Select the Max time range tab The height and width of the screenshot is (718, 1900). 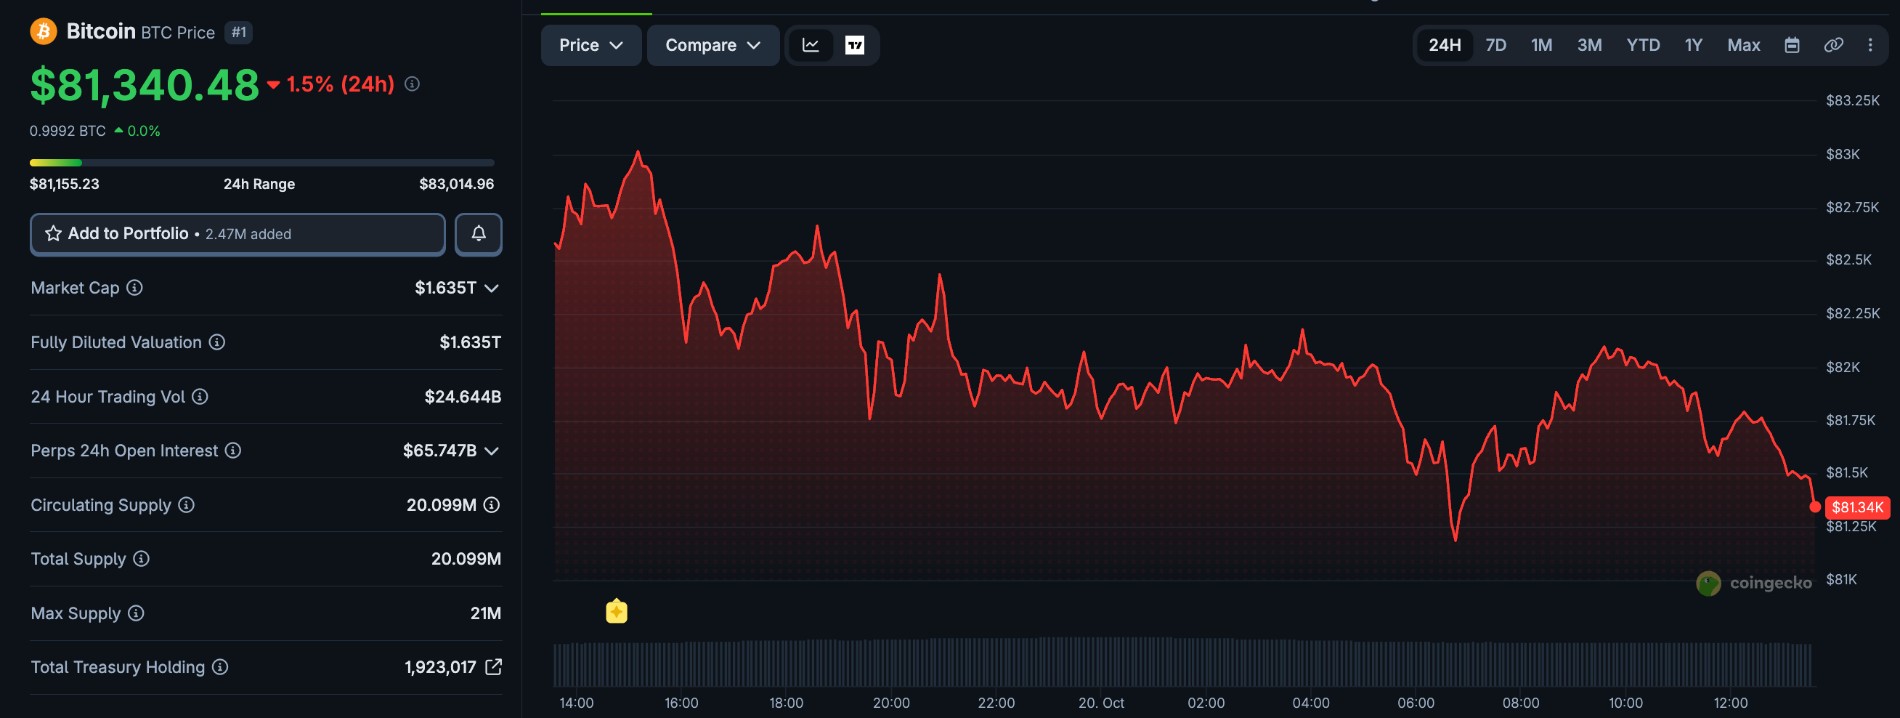1744,45
